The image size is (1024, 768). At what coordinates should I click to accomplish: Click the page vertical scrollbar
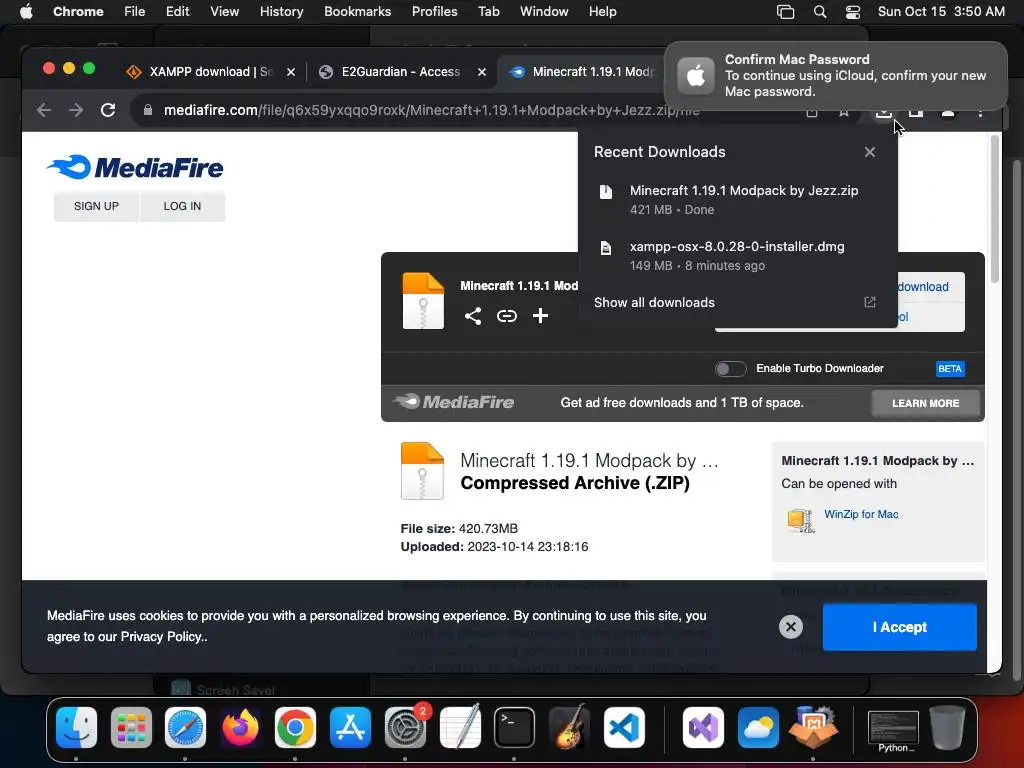pos(995,209)
